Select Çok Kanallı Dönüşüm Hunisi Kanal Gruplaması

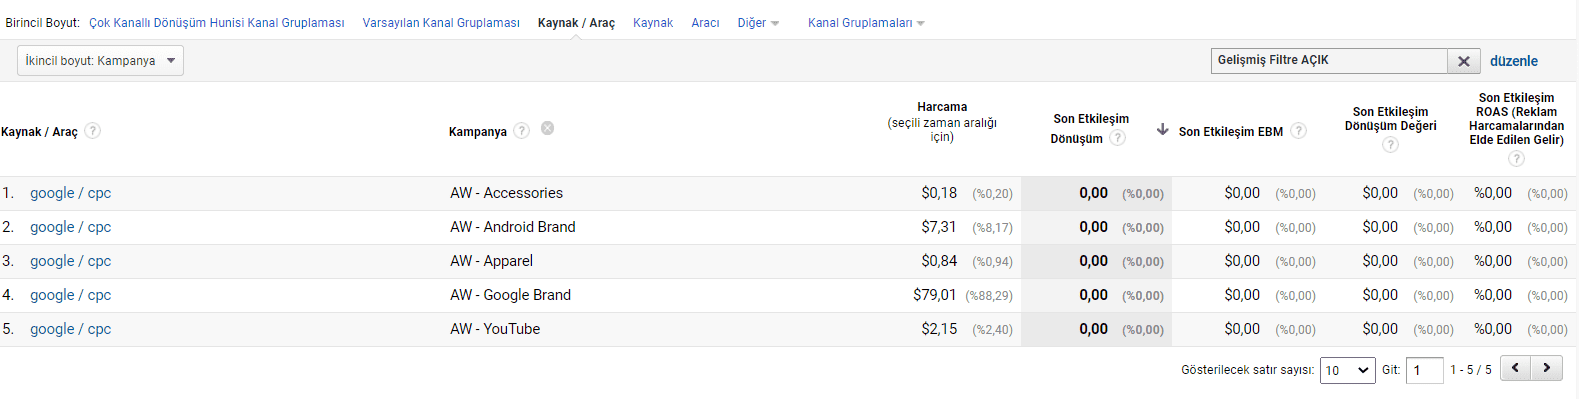(217, 23)
